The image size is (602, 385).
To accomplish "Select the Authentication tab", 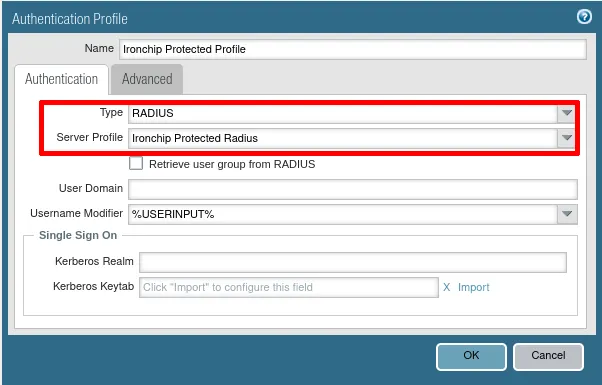I will (61, 79).
